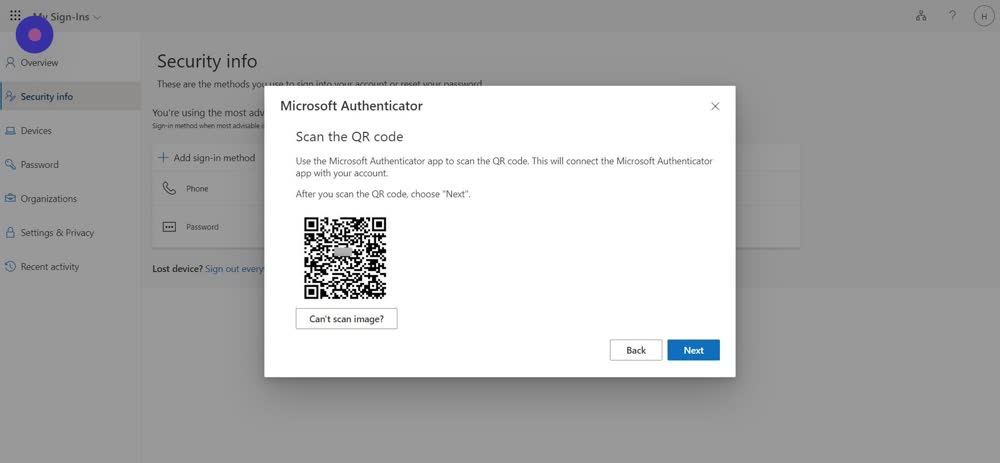Click the 'After you scan the QR code' text
The height and width of the screenshot is (463, 1000).
(x=383, y=194)
